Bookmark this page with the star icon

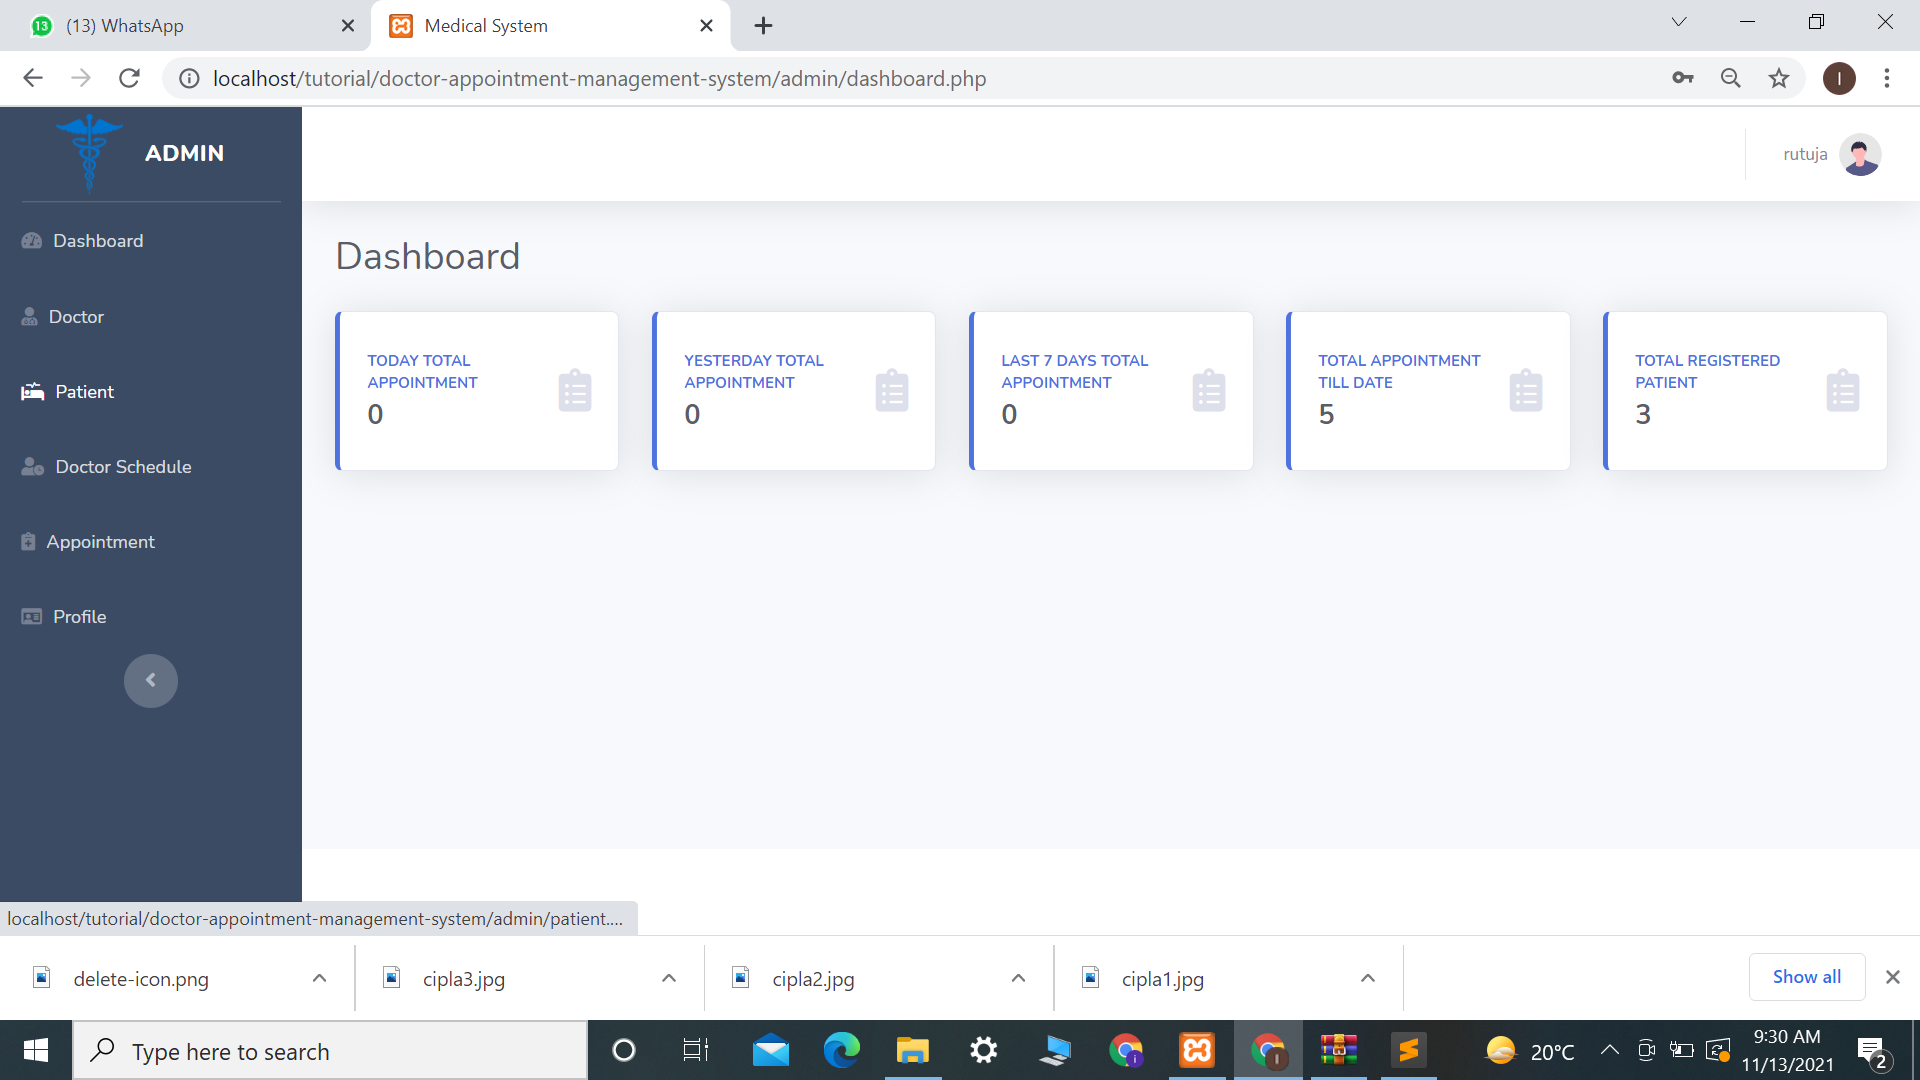(x=1779, y=78)
